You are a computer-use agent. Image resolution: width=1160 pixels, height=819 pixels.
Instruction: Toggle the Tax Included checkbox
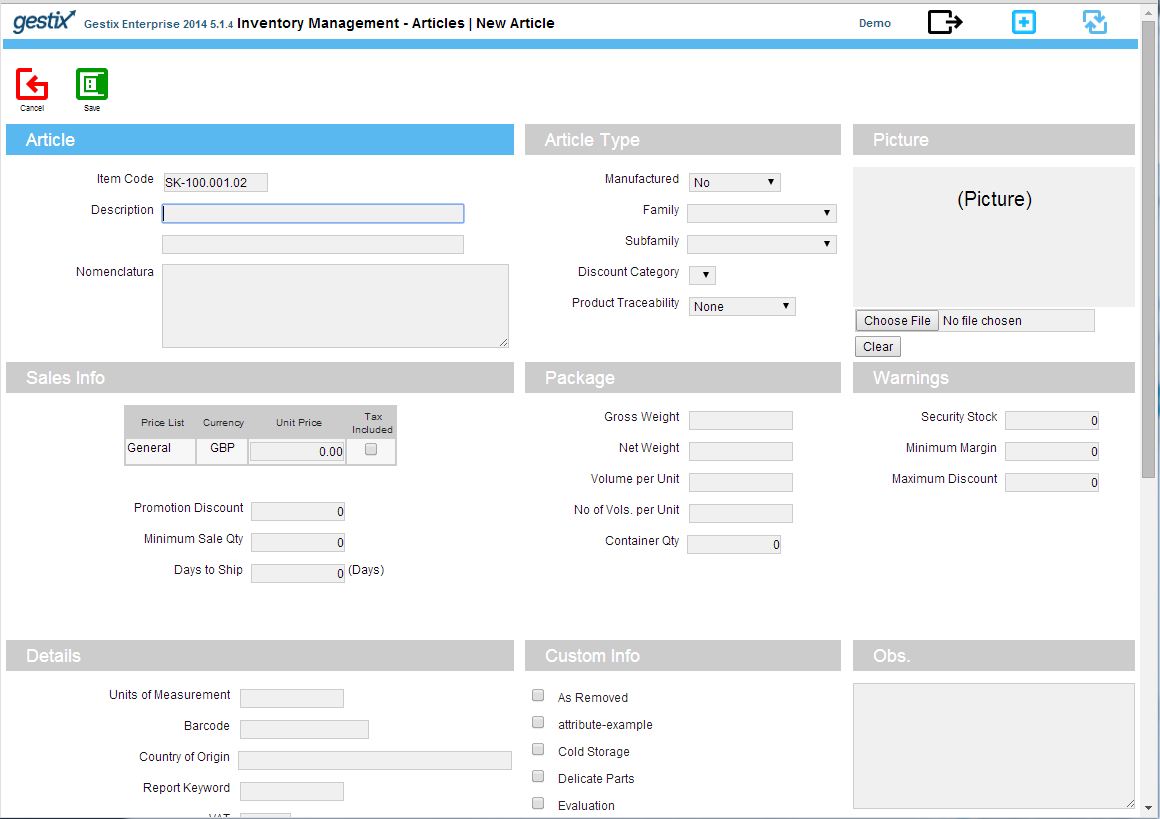tap(371, 449)
